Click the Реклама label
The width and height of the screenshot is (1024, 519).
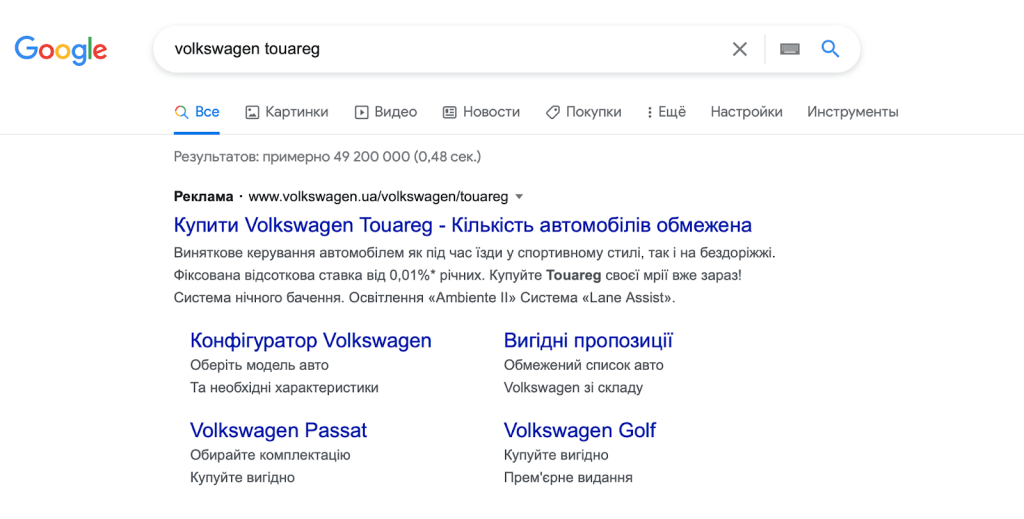[x=203, y=197]
